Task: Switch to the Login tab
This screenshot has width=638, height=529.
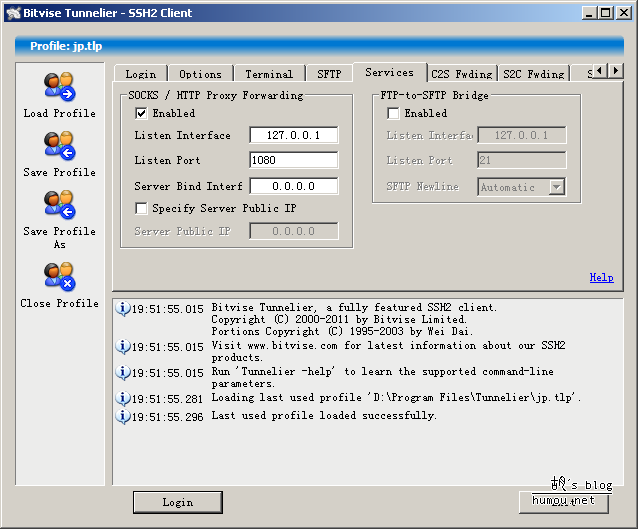Action: (141, 74)
